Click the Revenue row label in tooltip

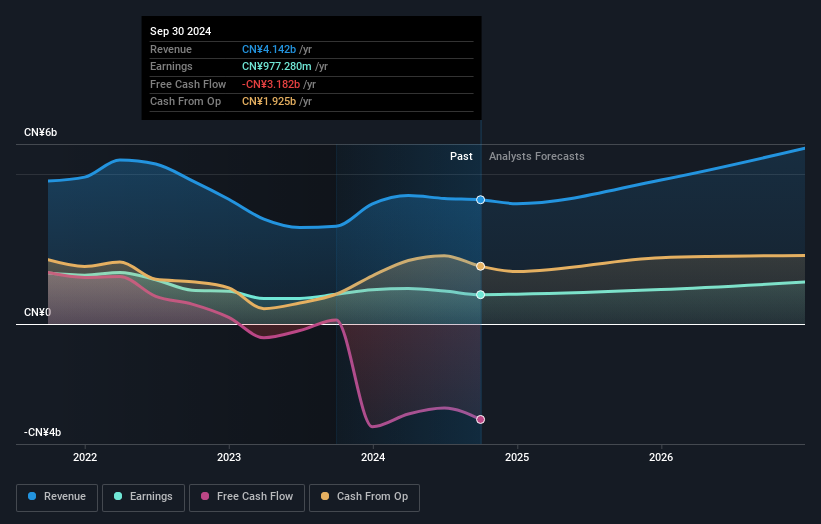pos(171,49)
